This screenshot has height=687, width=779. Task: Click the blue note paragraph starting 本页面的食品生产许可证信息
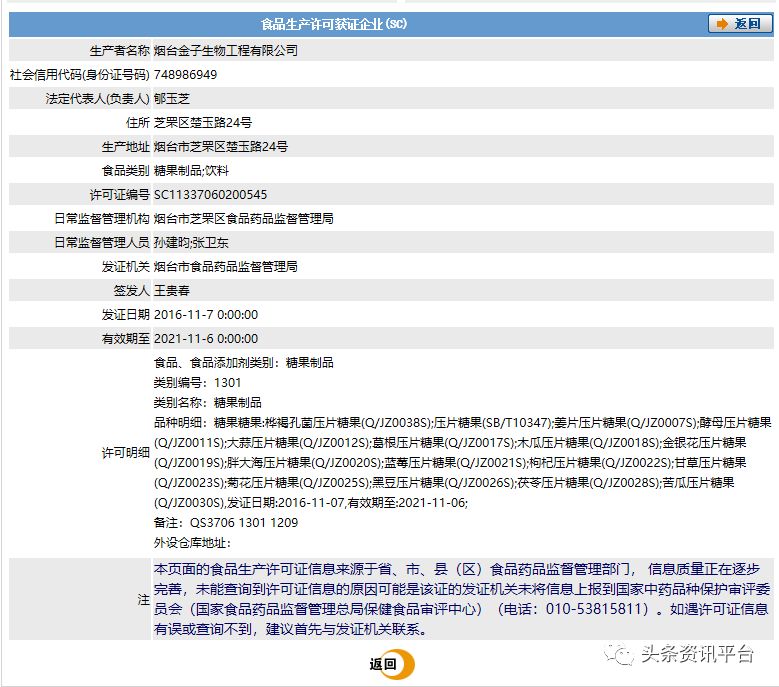click(x=462, y=599)
